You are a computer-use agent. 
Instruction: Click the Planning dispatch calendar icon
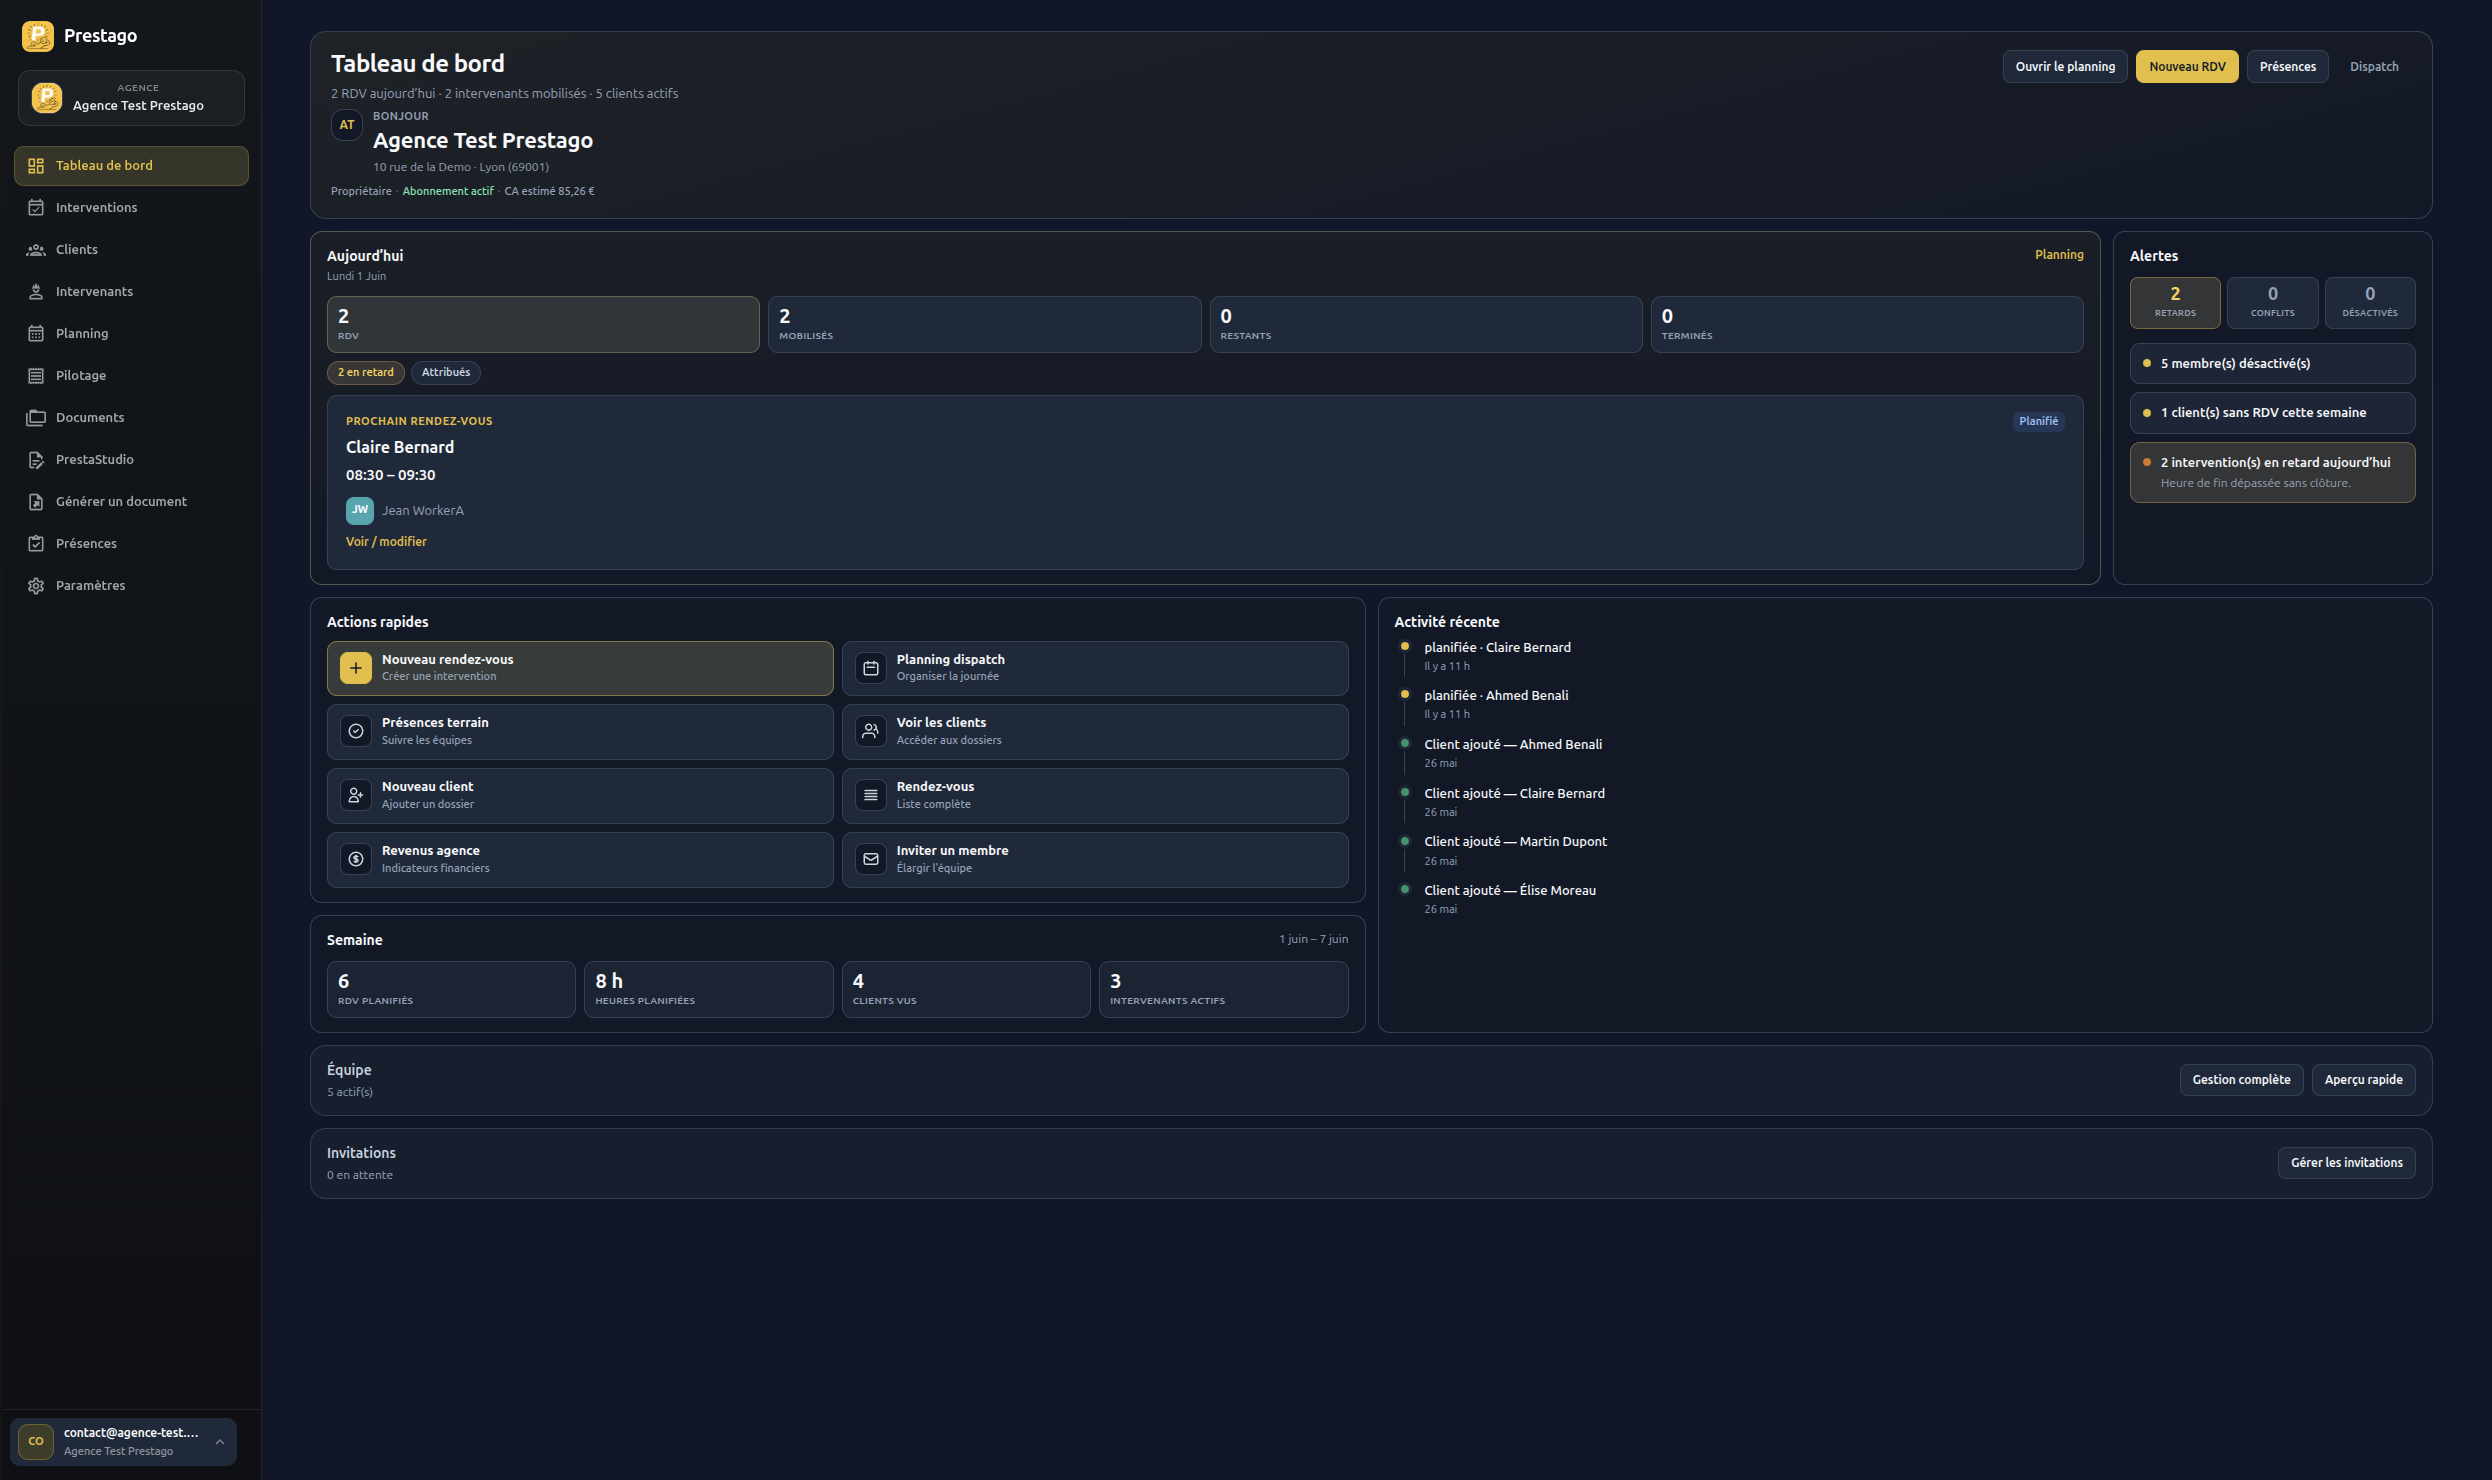(x=871, y=668)
